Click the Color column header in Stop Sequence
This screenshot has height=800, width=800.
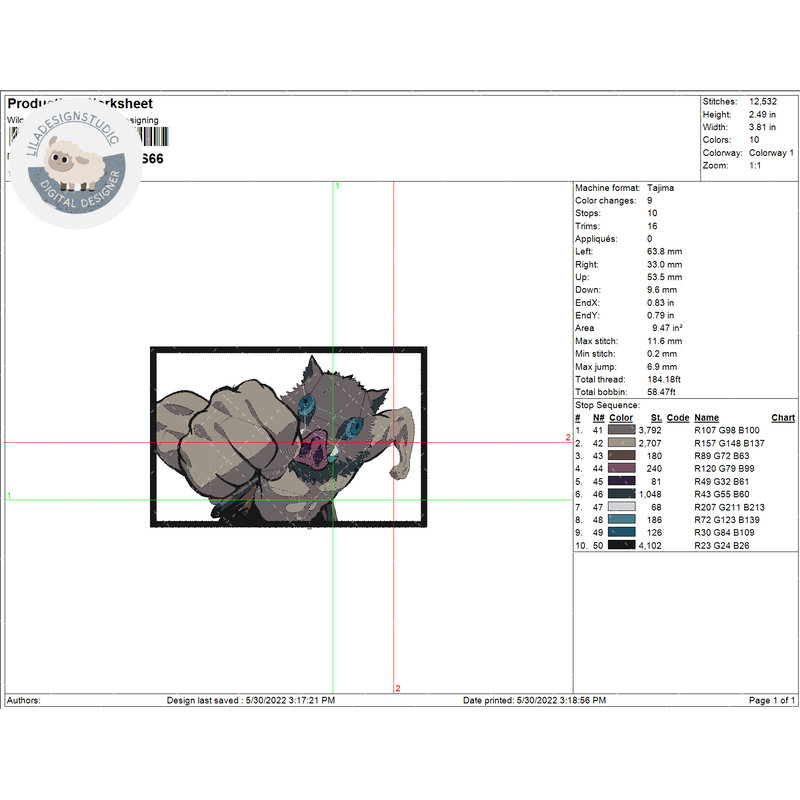pyautogui.click(x=621, y=418)
